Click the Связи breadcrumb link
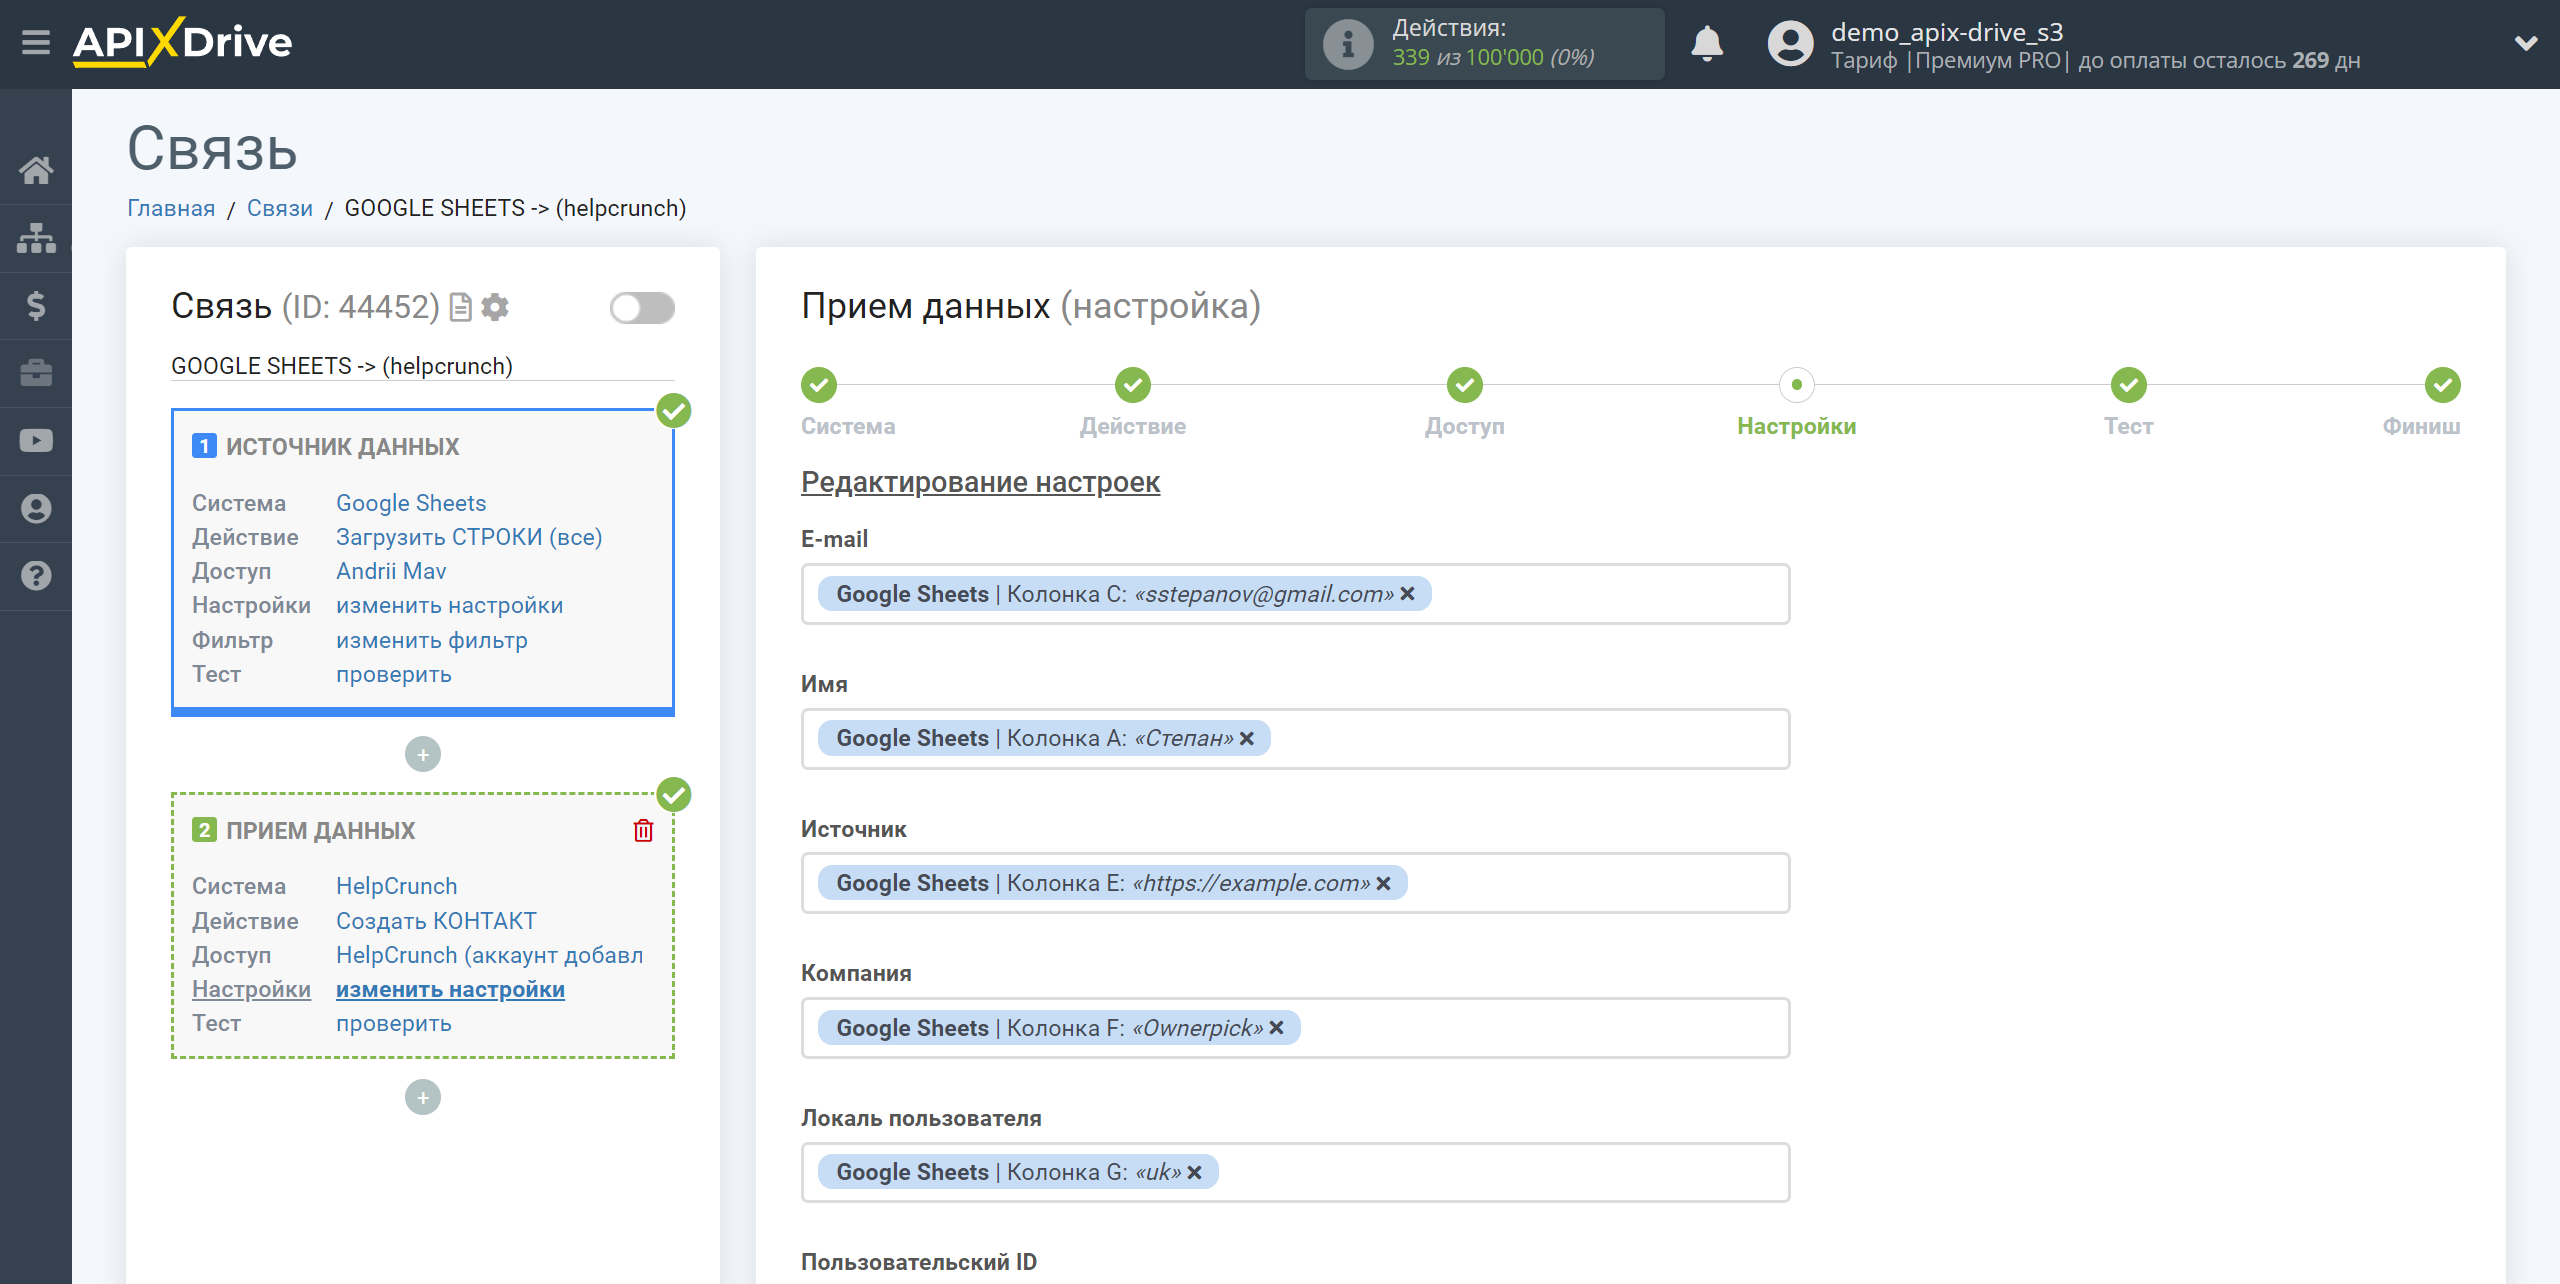 pos(280,208)
